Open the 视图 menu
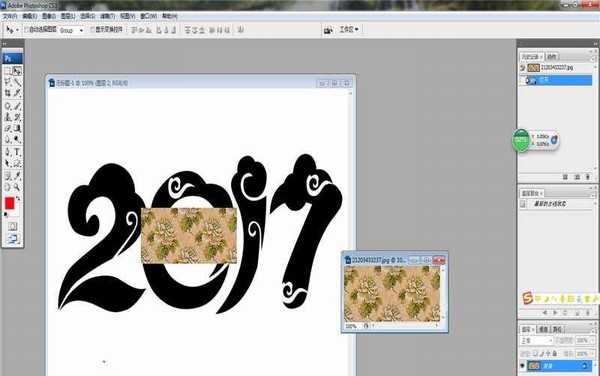This screenshot has width=600, height=376. (x=127, y=16)
